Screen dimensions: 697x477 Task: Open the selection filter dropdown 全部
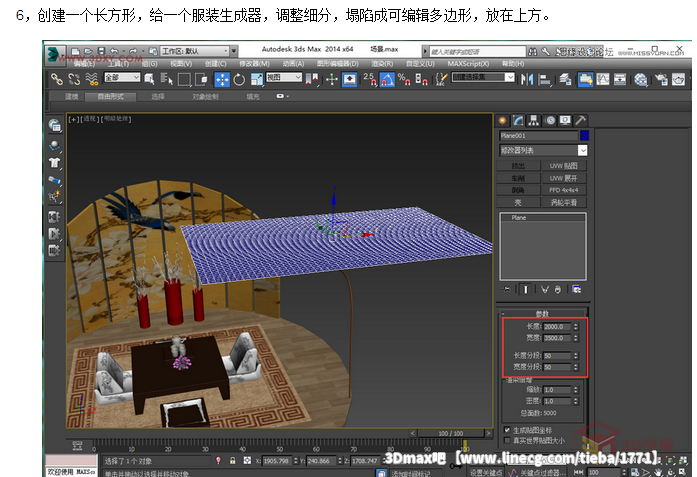point(122,77)
